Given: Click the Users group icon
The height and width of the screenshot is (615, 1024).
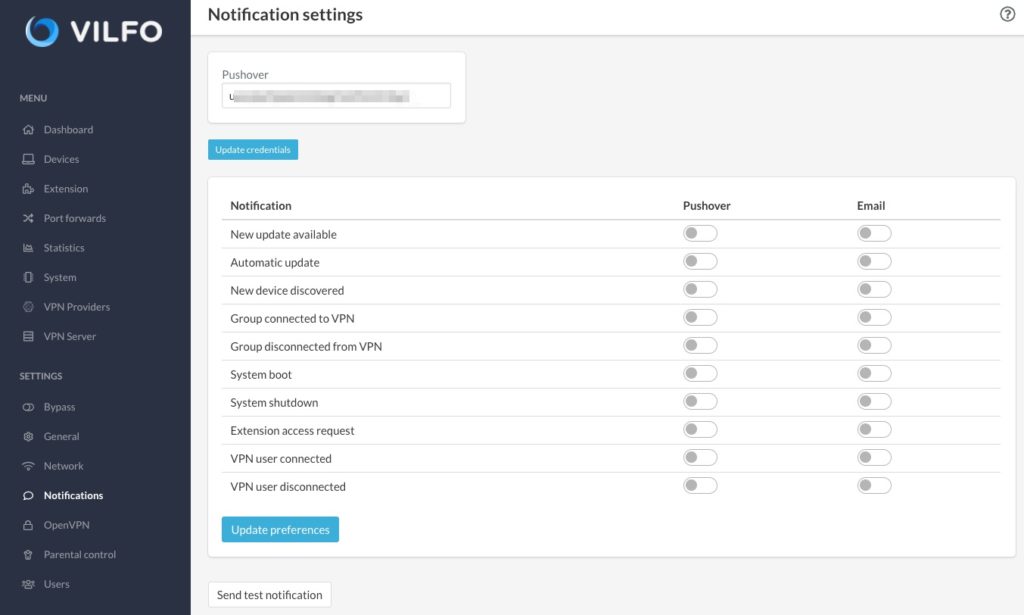Looking at the screenshot, I should click(x=28, y=584).
